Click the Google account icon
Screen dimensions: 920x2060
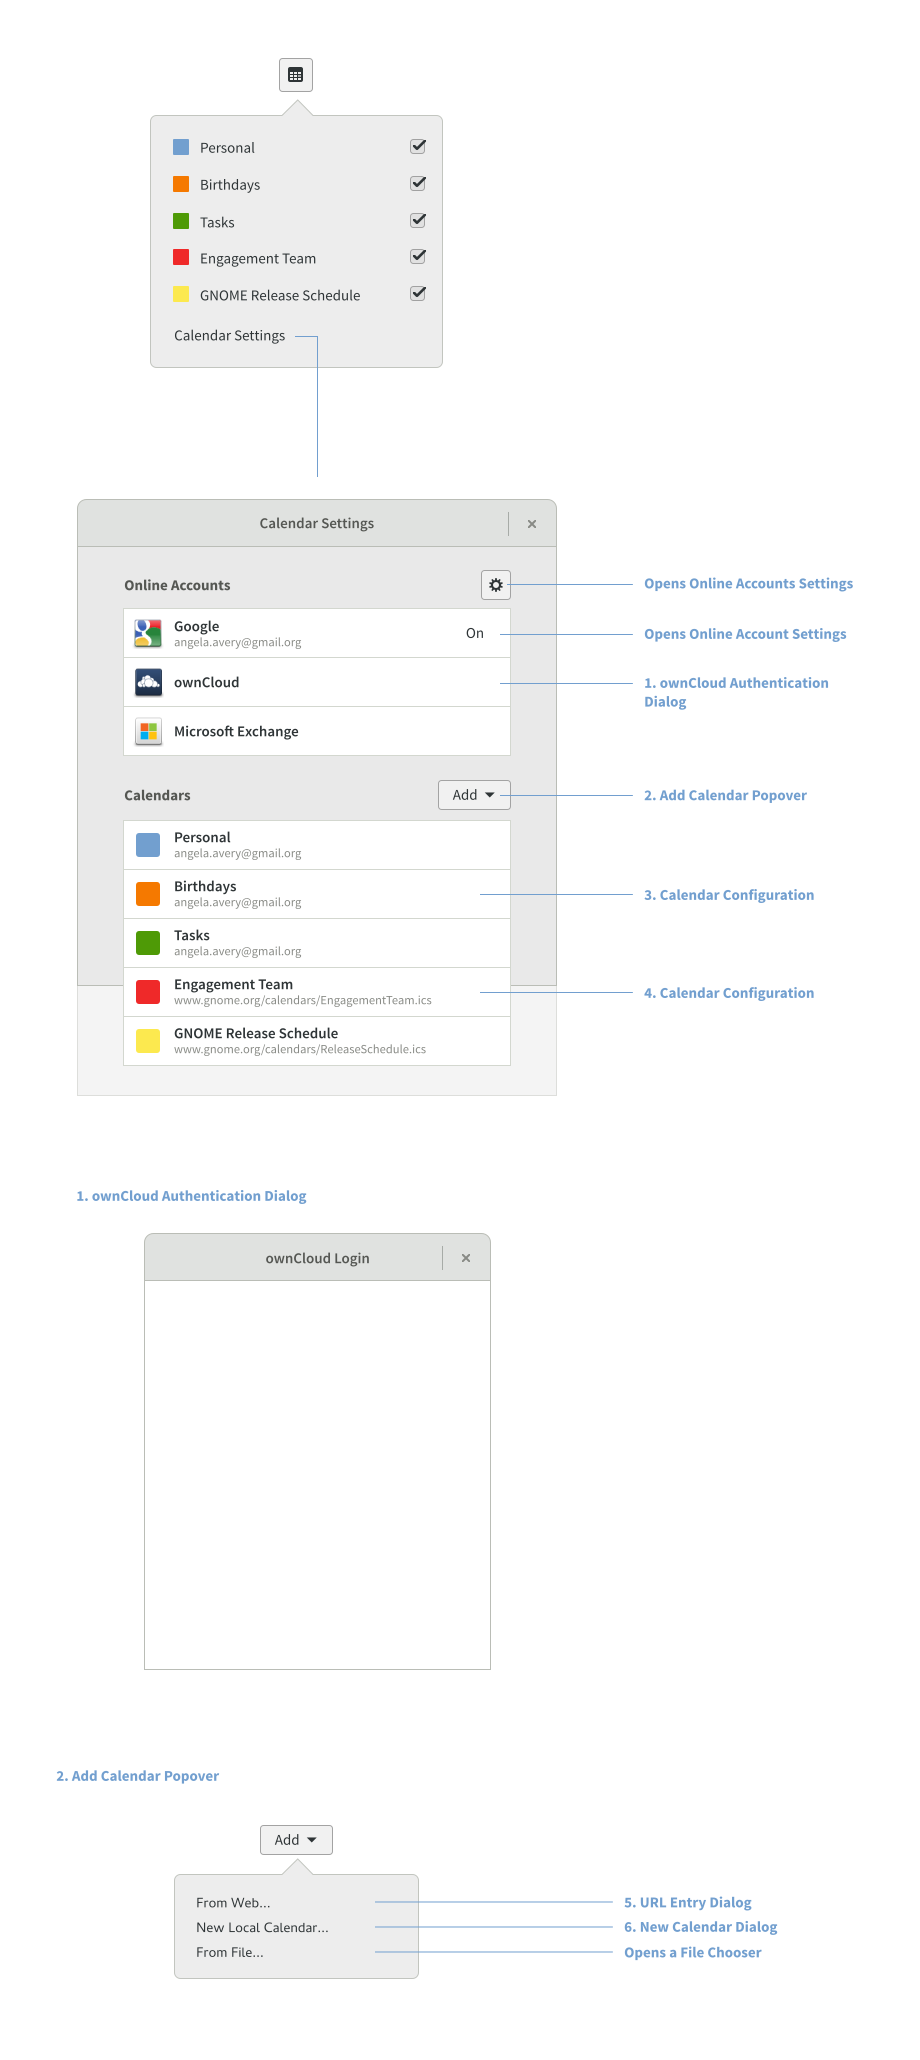(x=148, y=633)
